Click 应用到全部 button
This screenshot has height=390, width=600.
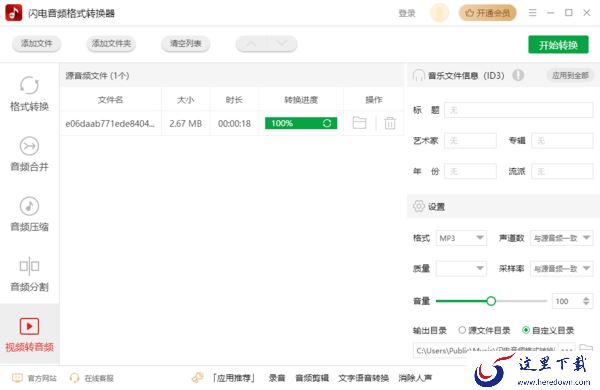click(x=570, y=75)
